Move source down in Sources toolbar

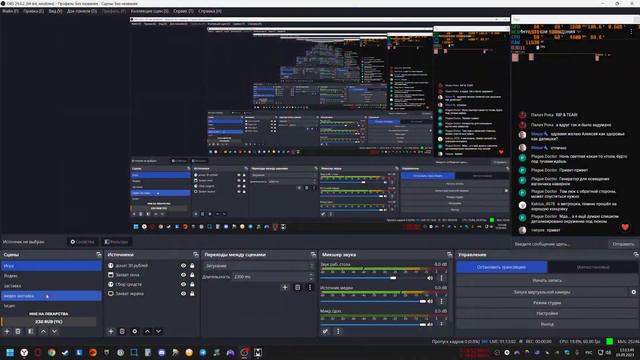click(x=158, y=331)
